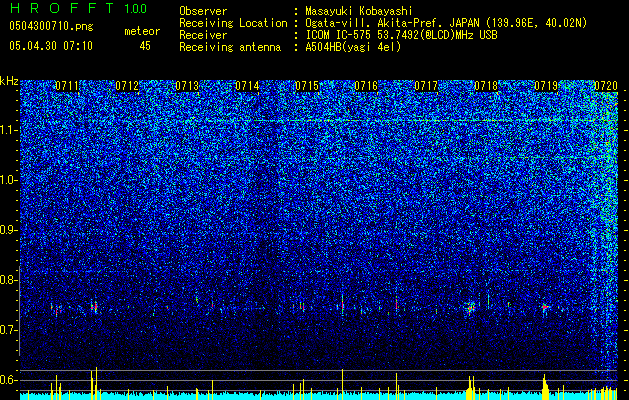Click the 0715 time marker

pyautogui.click(x=306, y=86)
